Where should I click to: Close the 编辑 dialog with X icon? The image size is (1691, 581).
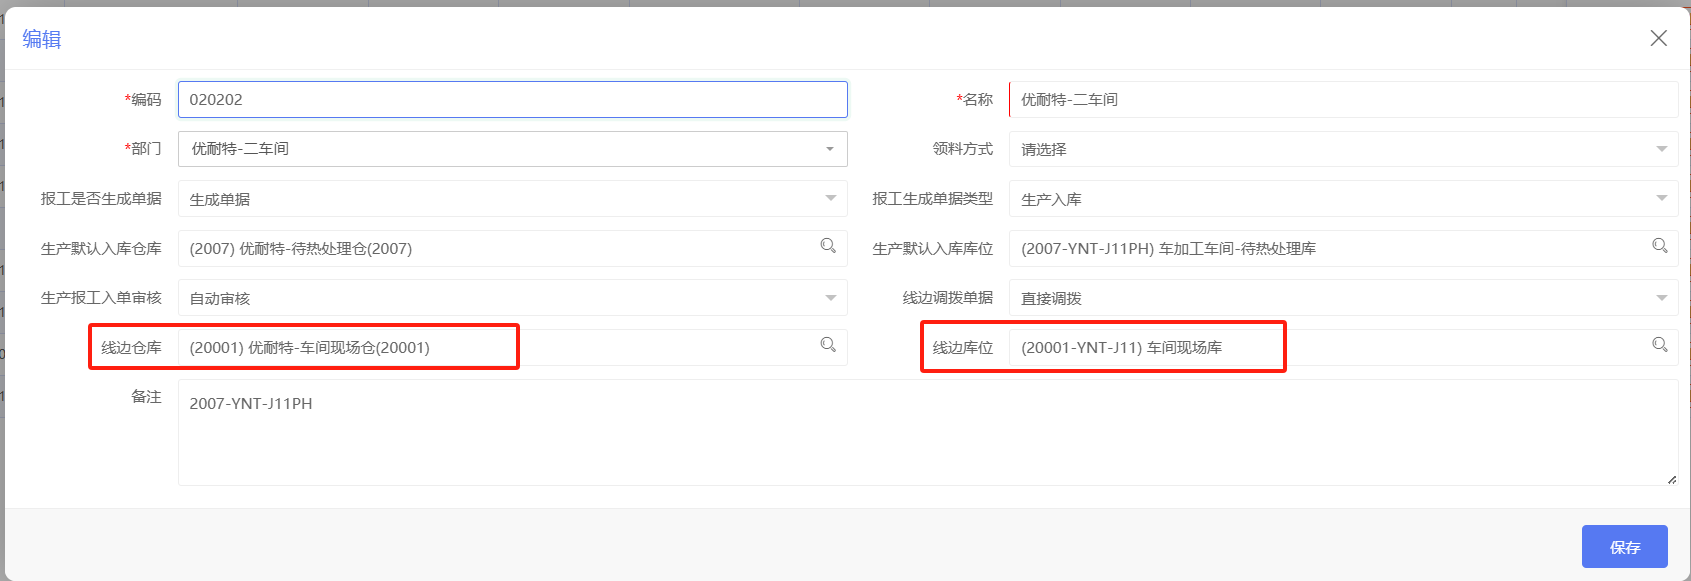tap(1659, 38)
